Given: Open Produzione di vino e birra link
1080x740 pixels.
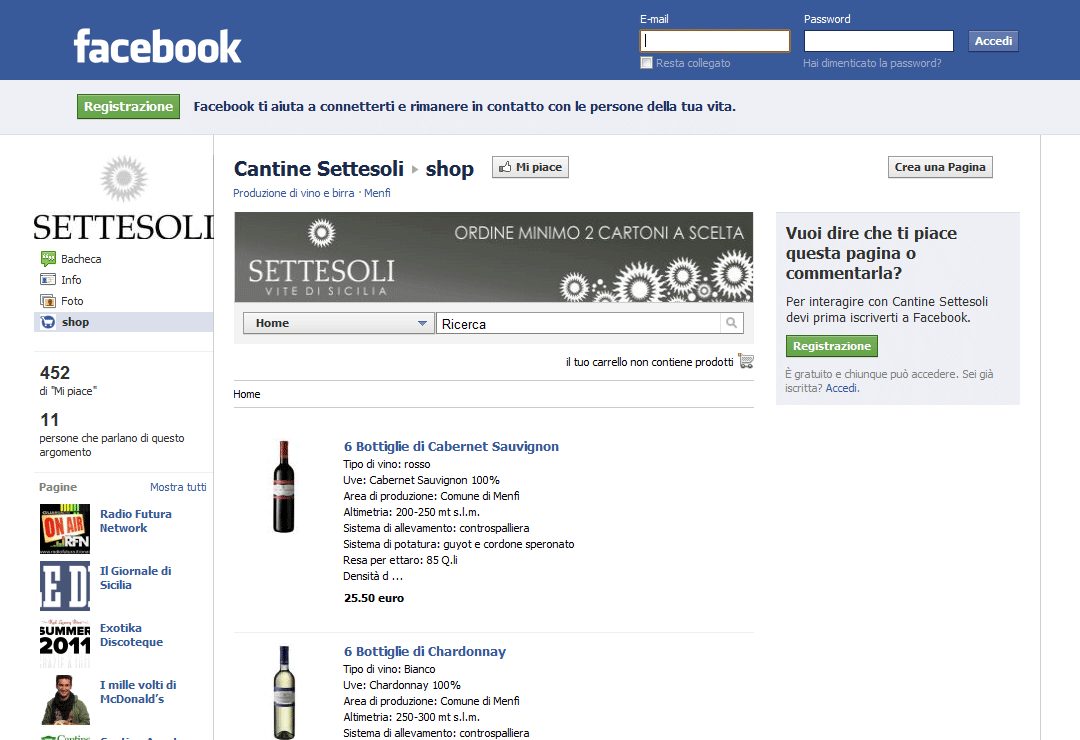Looking at the screenshot, I should pos(293,193).
